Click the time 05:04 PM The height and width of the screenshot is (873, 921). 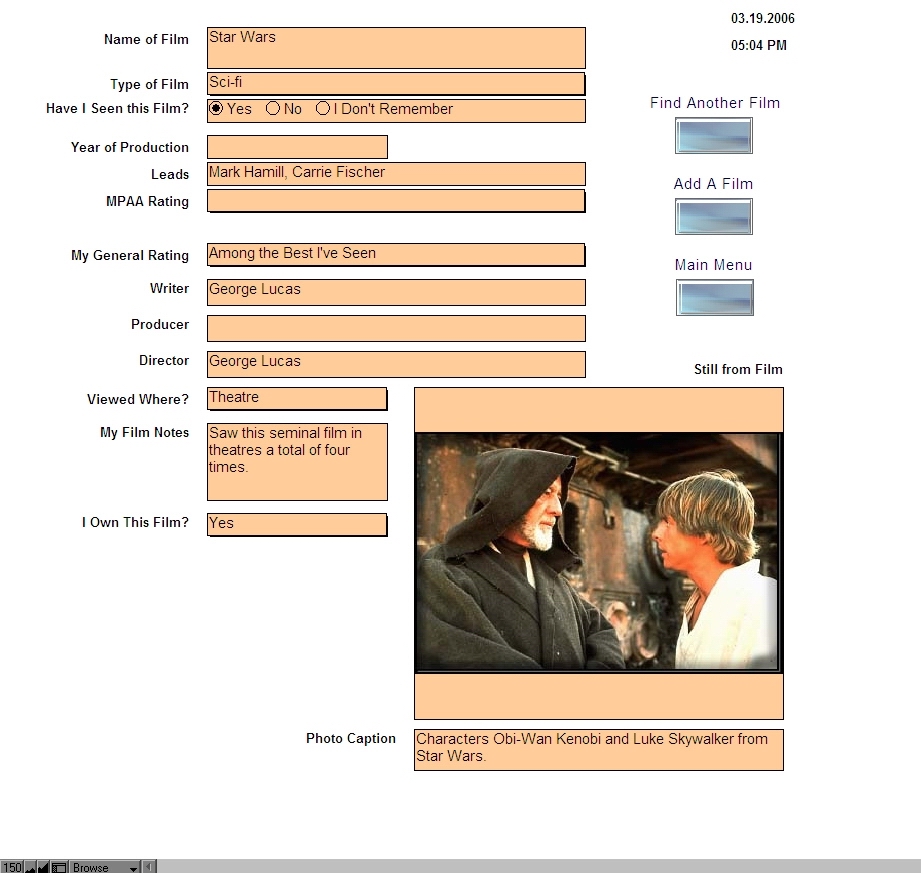click(x=759, y=45)
